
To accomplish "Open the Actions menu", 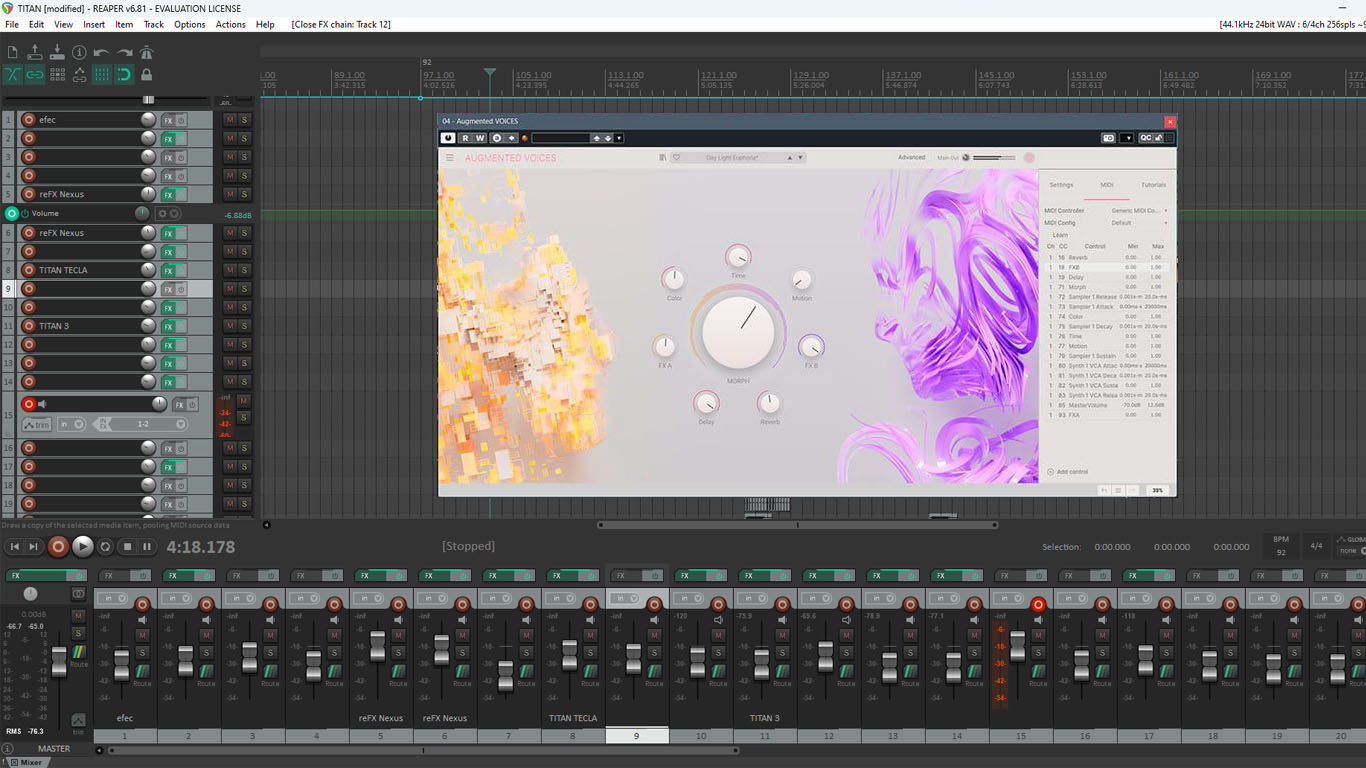I will coord(231,24).
